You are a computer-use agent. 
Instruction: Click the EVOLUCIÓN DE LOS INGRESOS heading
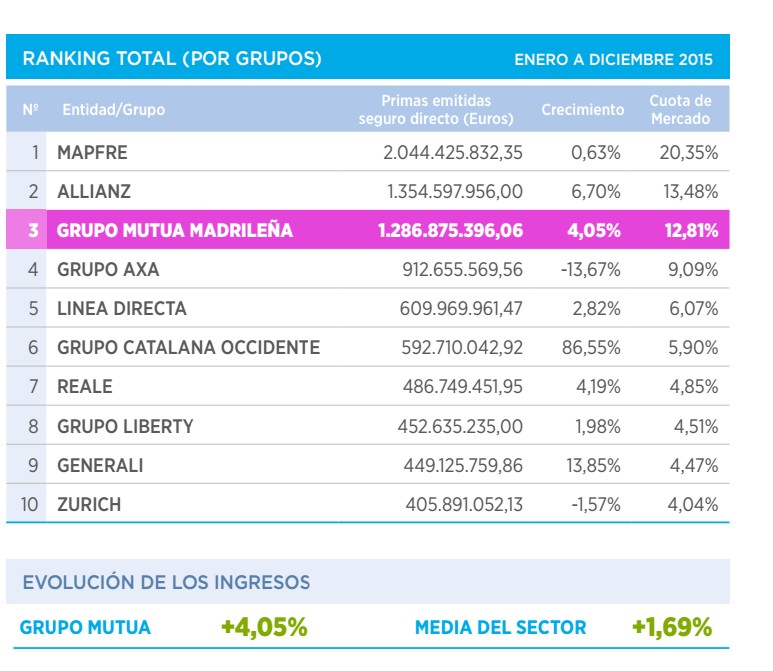[x=166, y=582]
